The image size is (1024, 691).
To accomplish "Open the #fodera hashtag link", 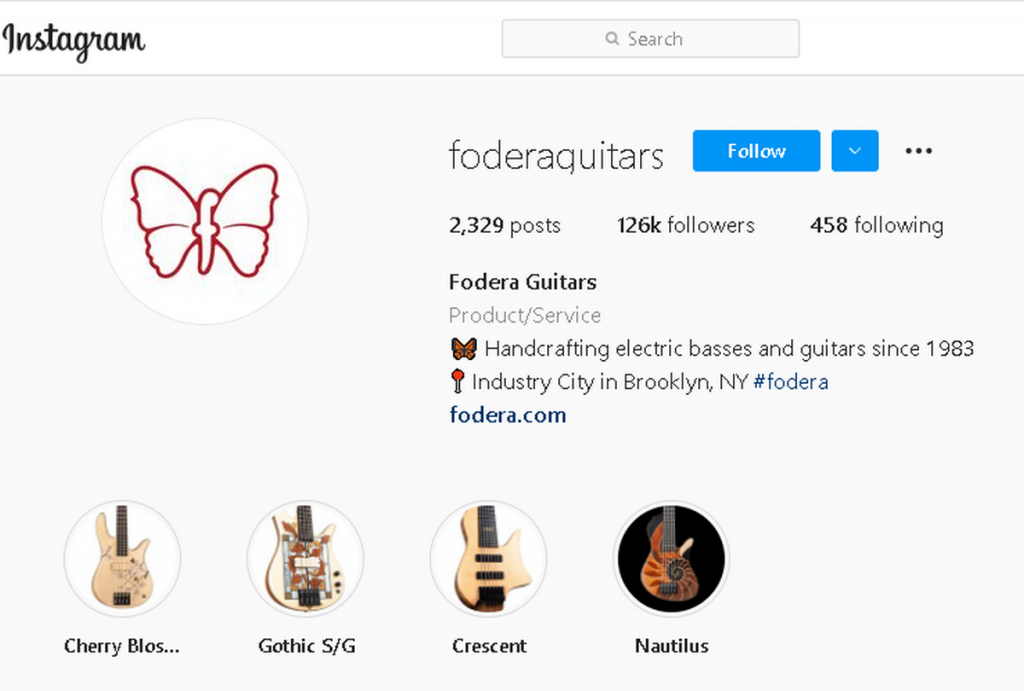I will (791, 381).
